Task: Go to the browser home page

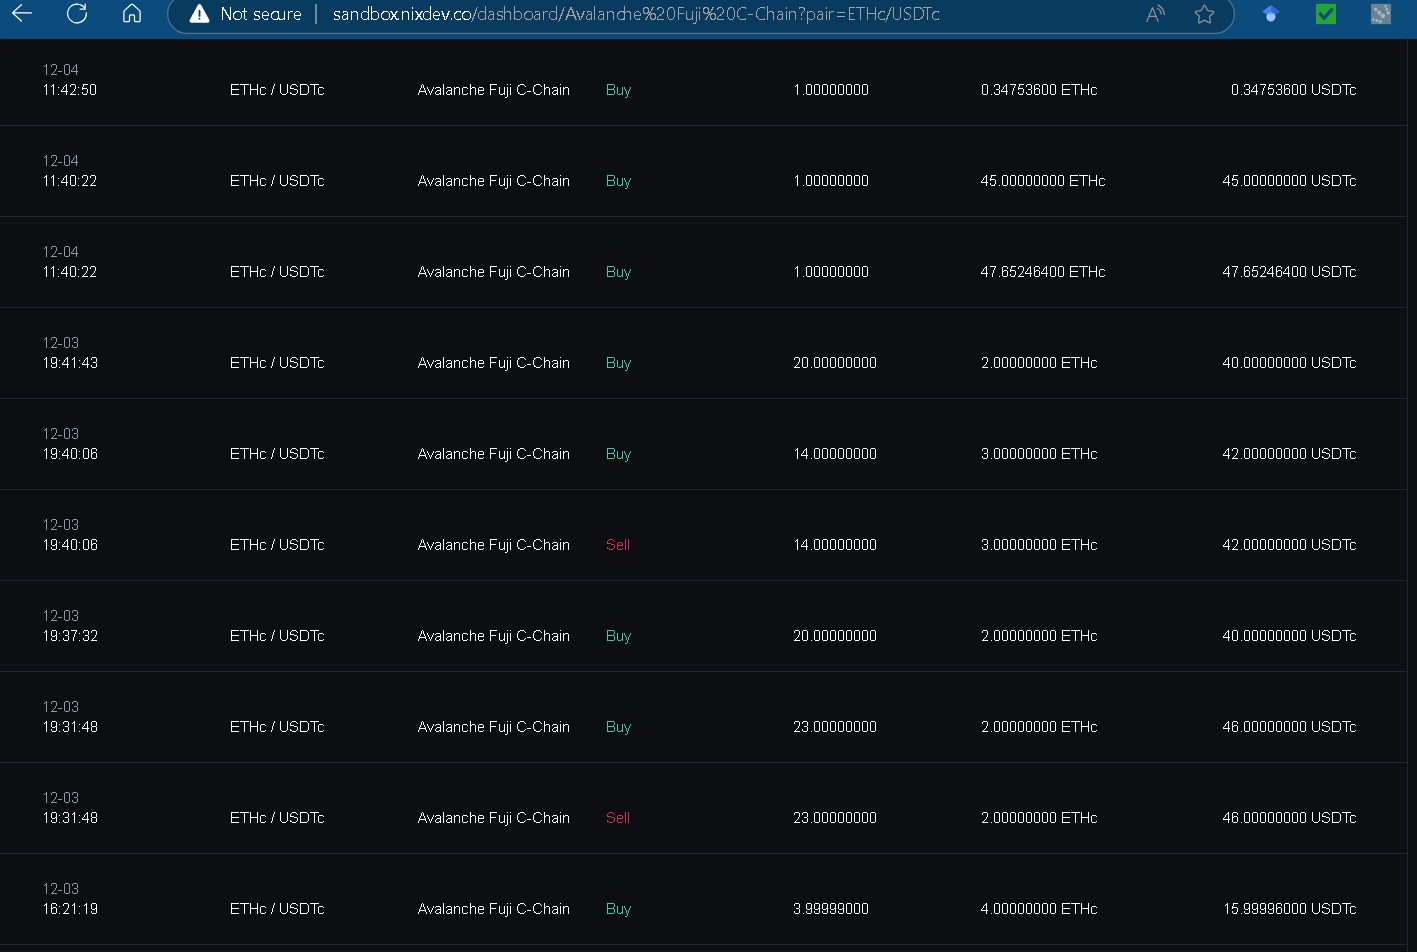Action: coord(131,13)
